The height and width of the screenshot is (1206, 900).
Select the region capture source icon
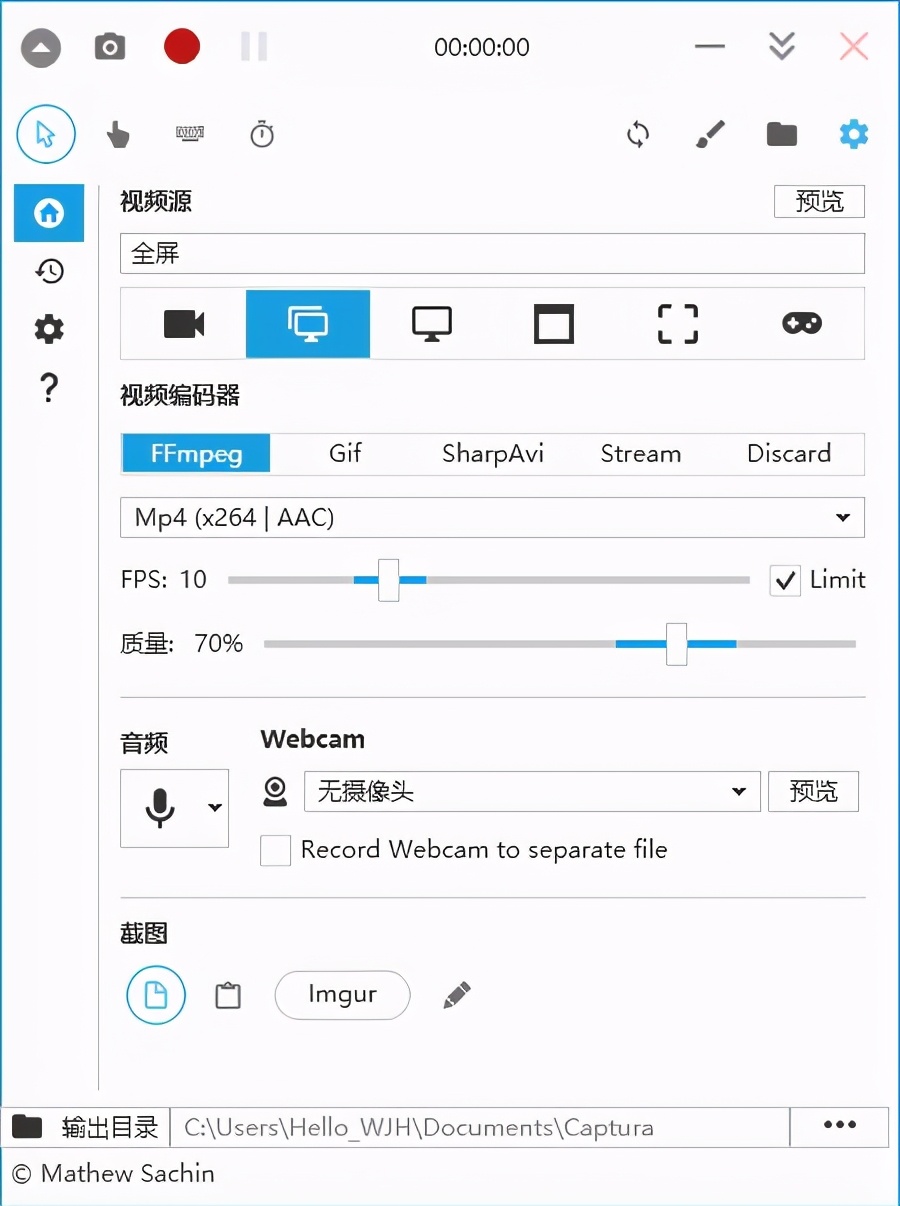tap(676, 323)
